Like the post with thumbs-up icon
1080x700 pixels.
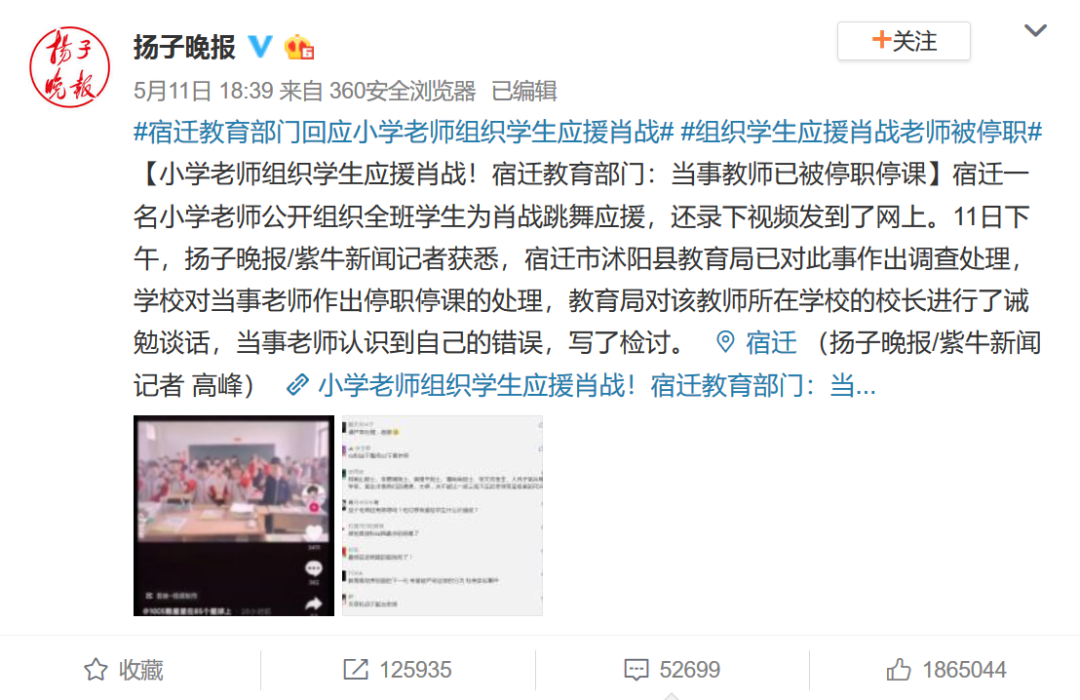click(898, 669)
